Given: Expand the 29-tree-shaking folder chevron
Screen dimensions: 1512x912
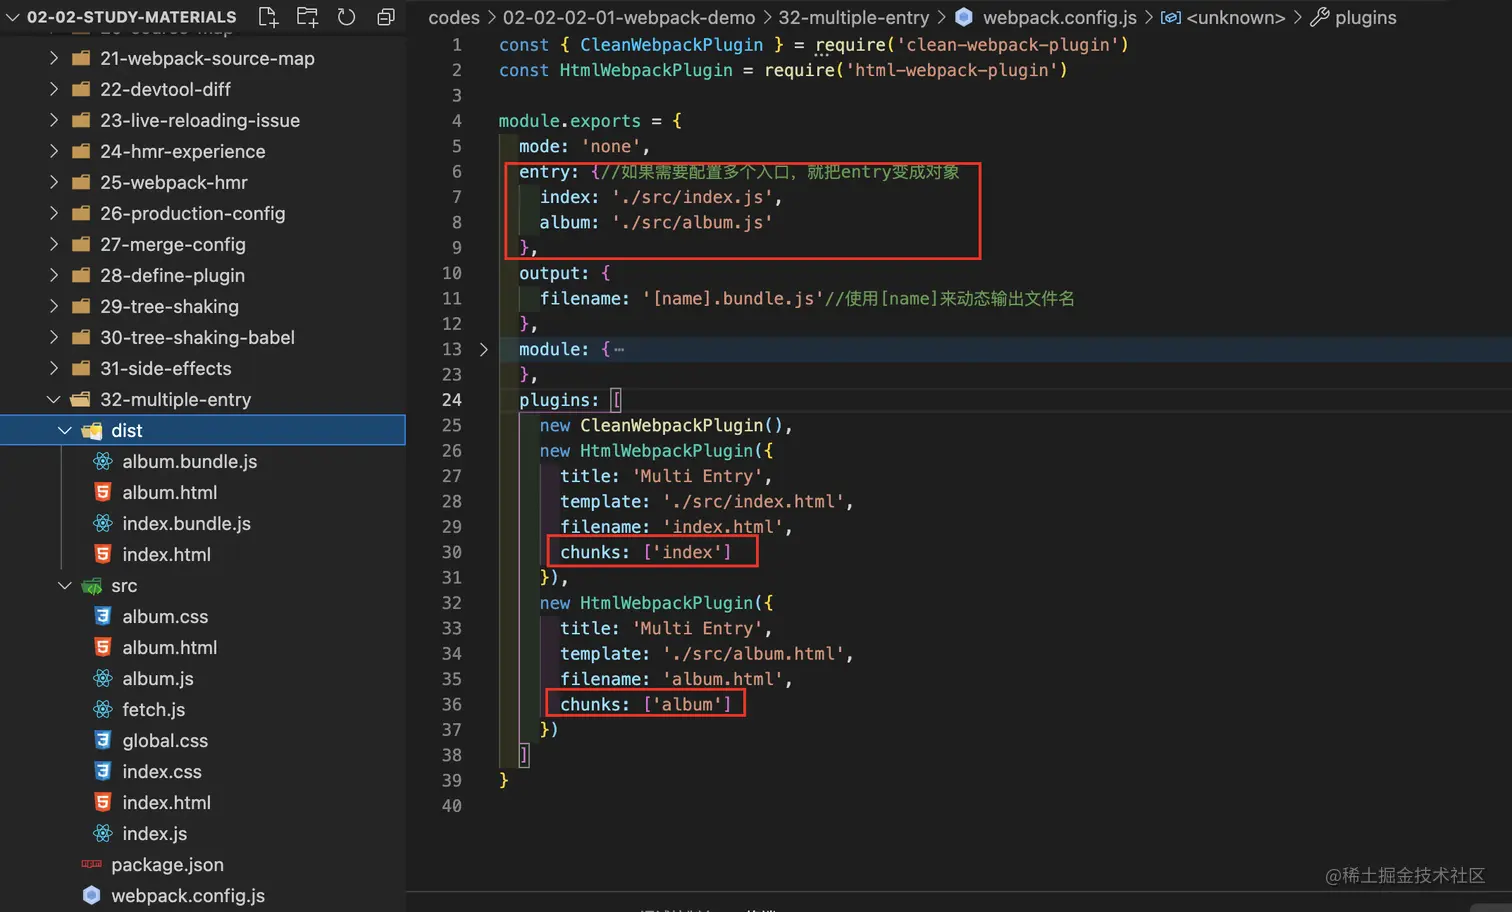Looking at the screenshot, I should 53,306.
